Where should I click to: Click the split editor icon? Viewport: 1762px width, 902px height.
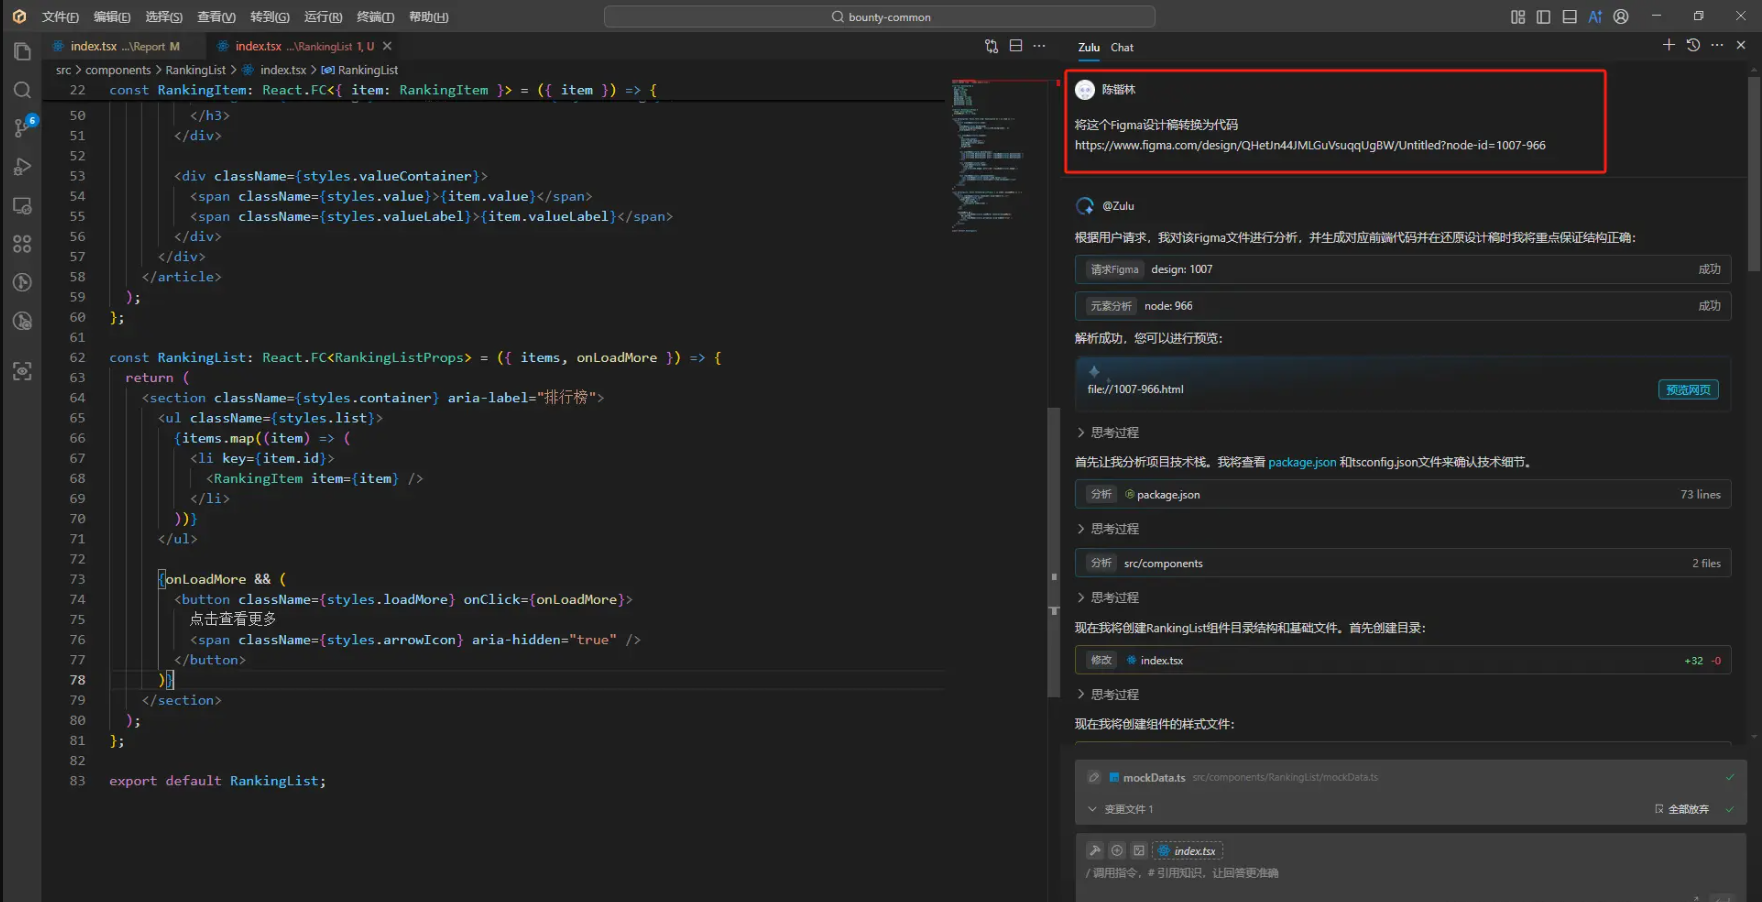click(x=1016, y=46)
